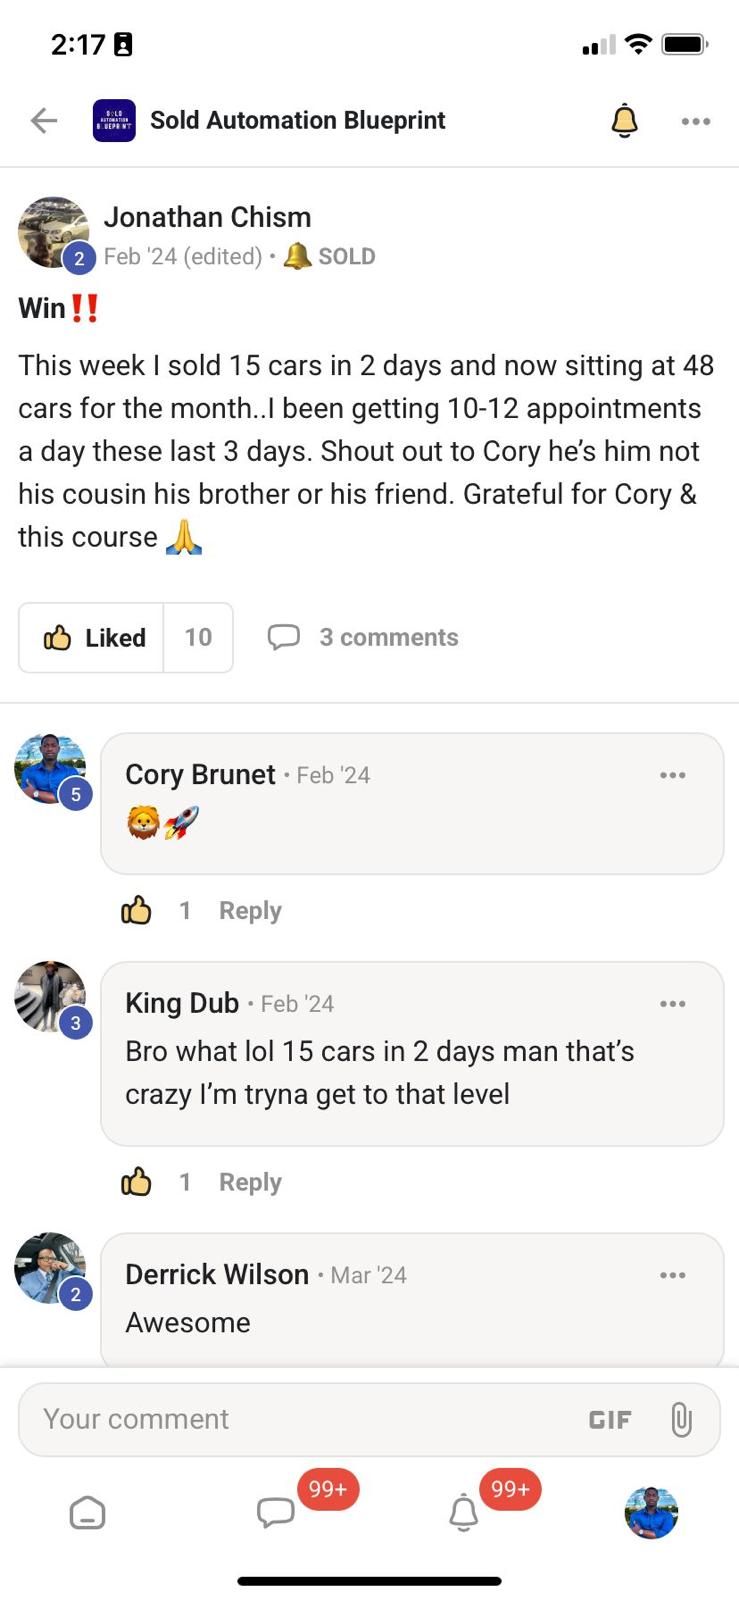Open Cory Brunet's profile picture
This screenshot has height=1600, width=739.
(50, 769)
